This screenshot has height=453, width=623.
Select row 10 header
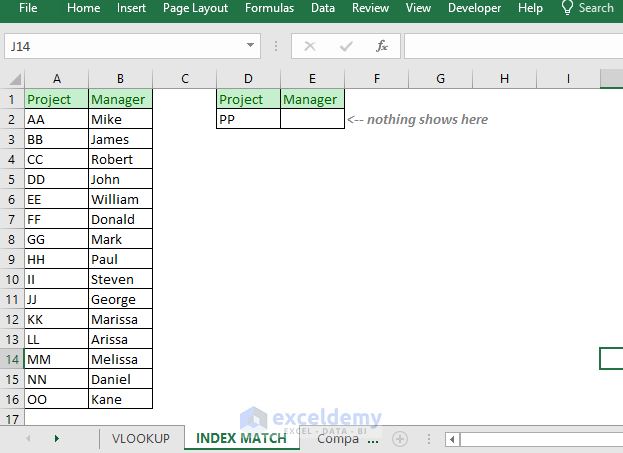[x=12, y=279]
